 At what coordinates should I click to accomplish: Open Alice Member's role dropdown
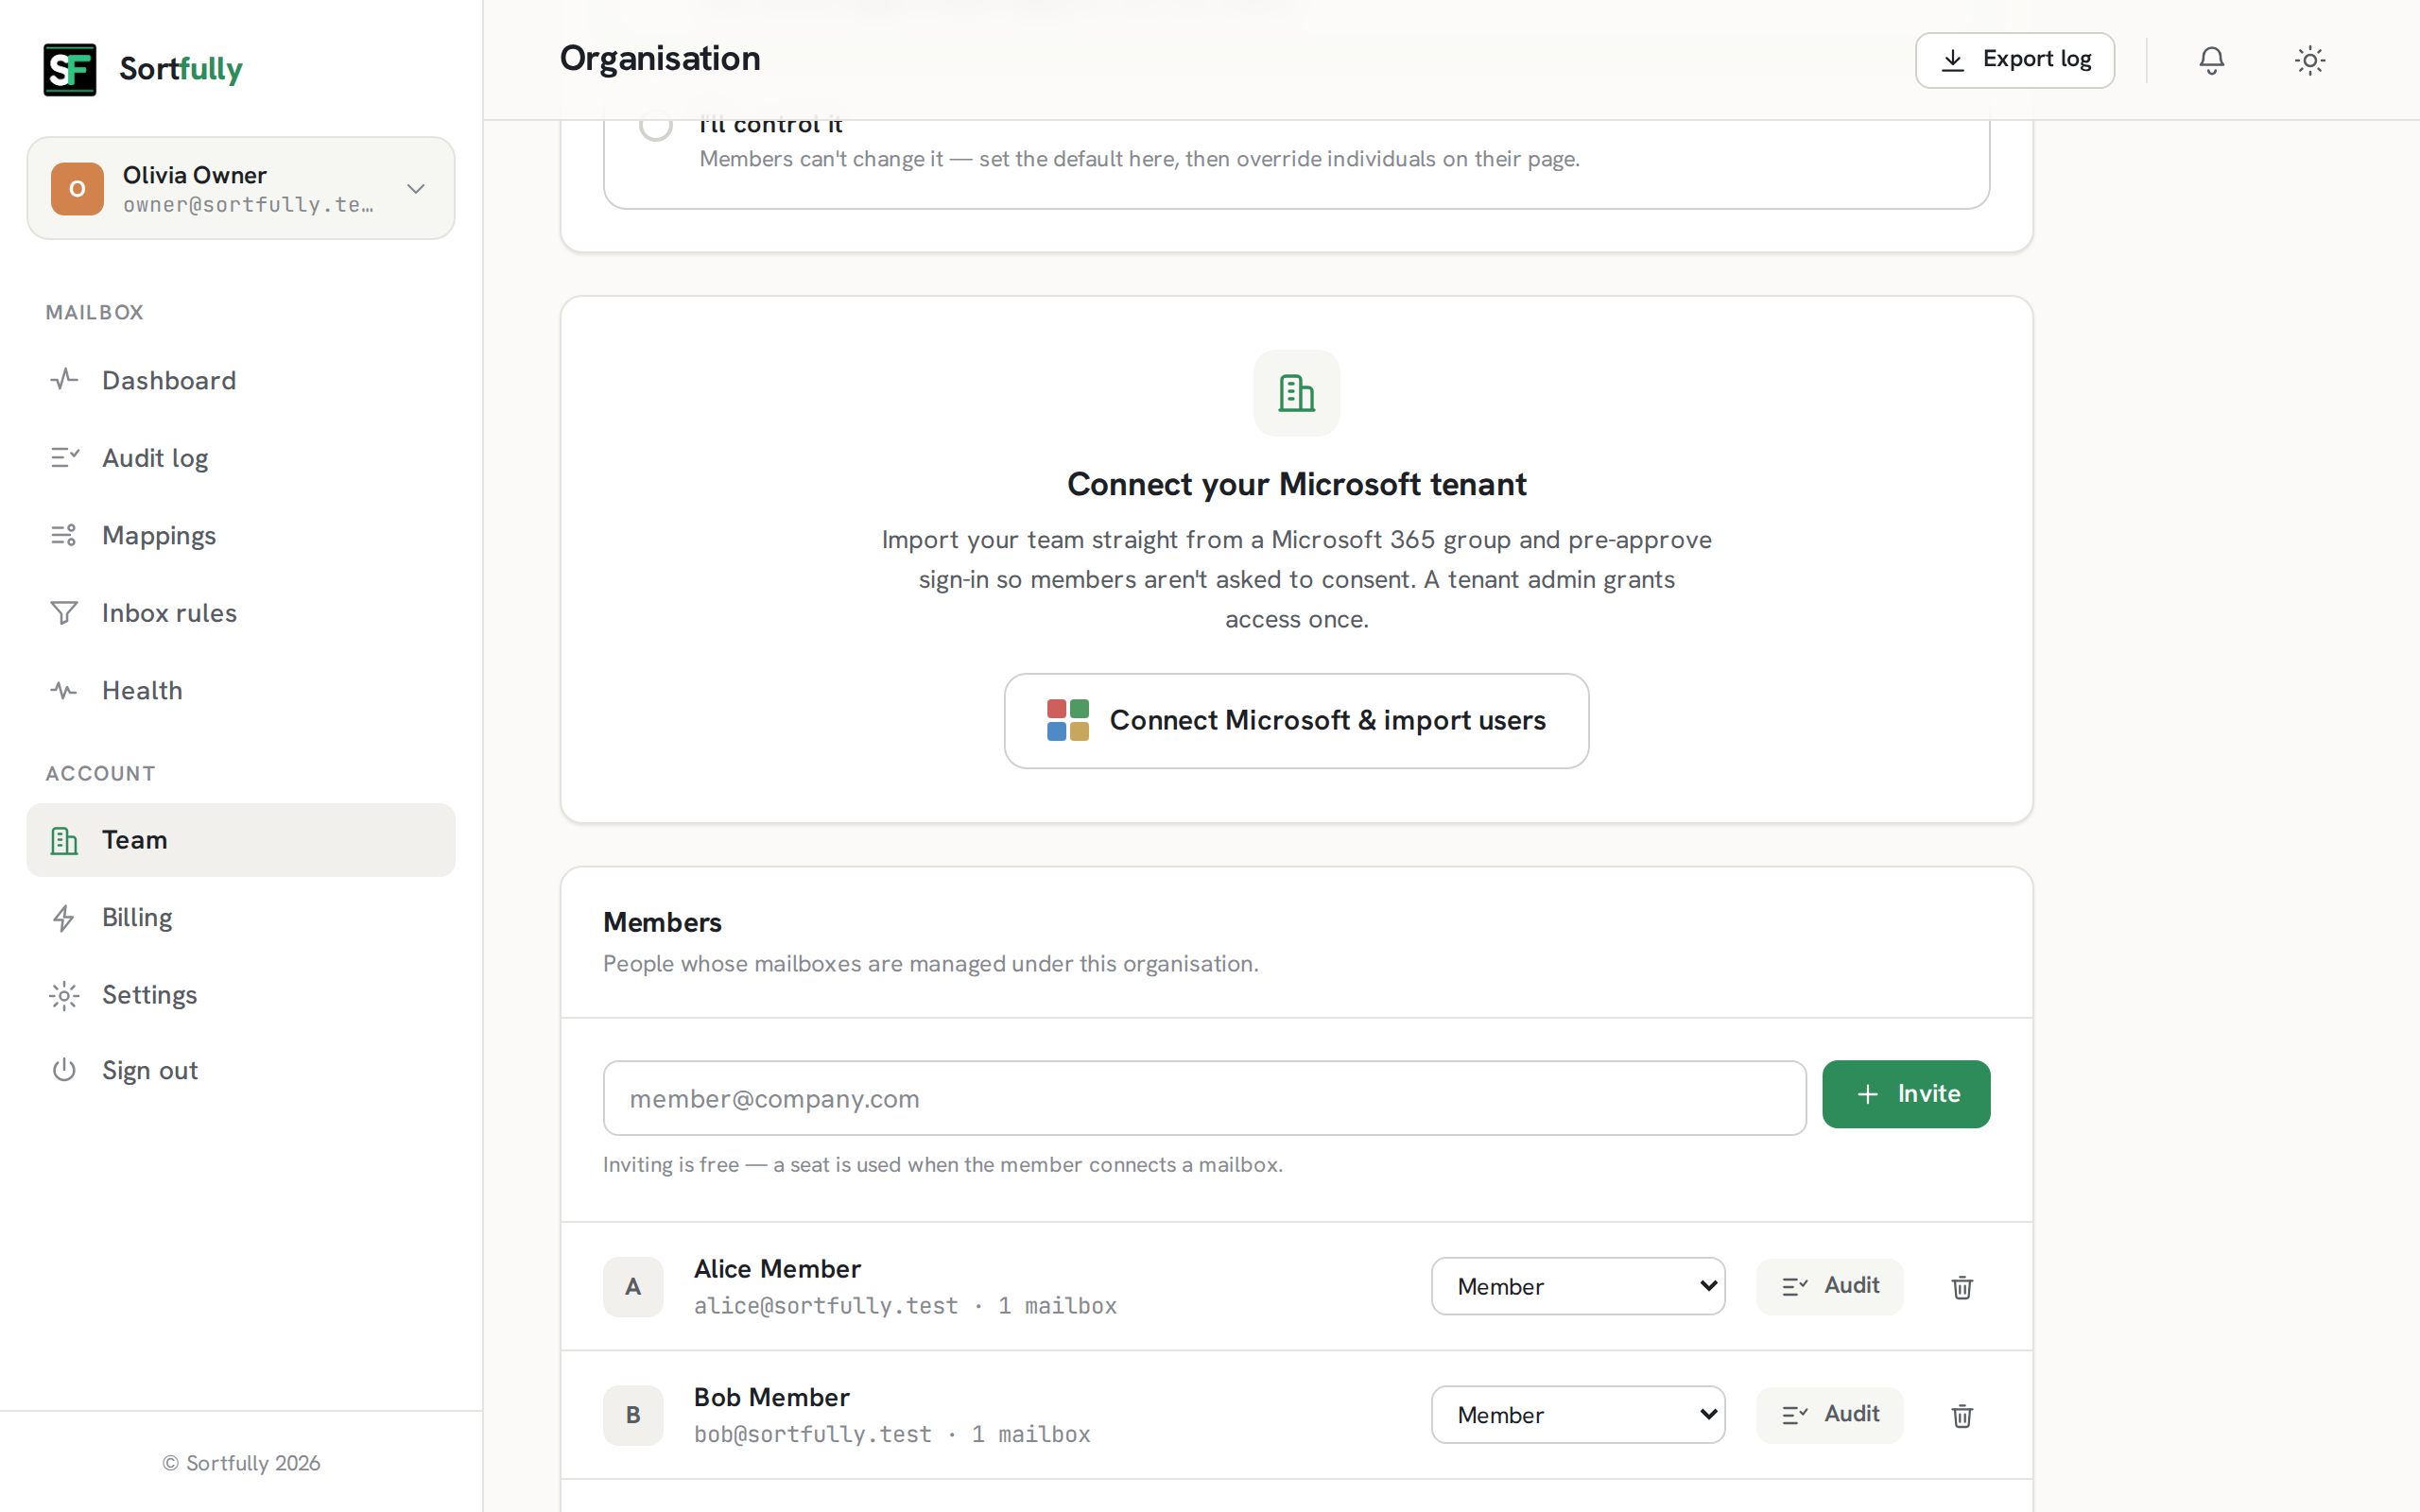pos(1578,1286)
